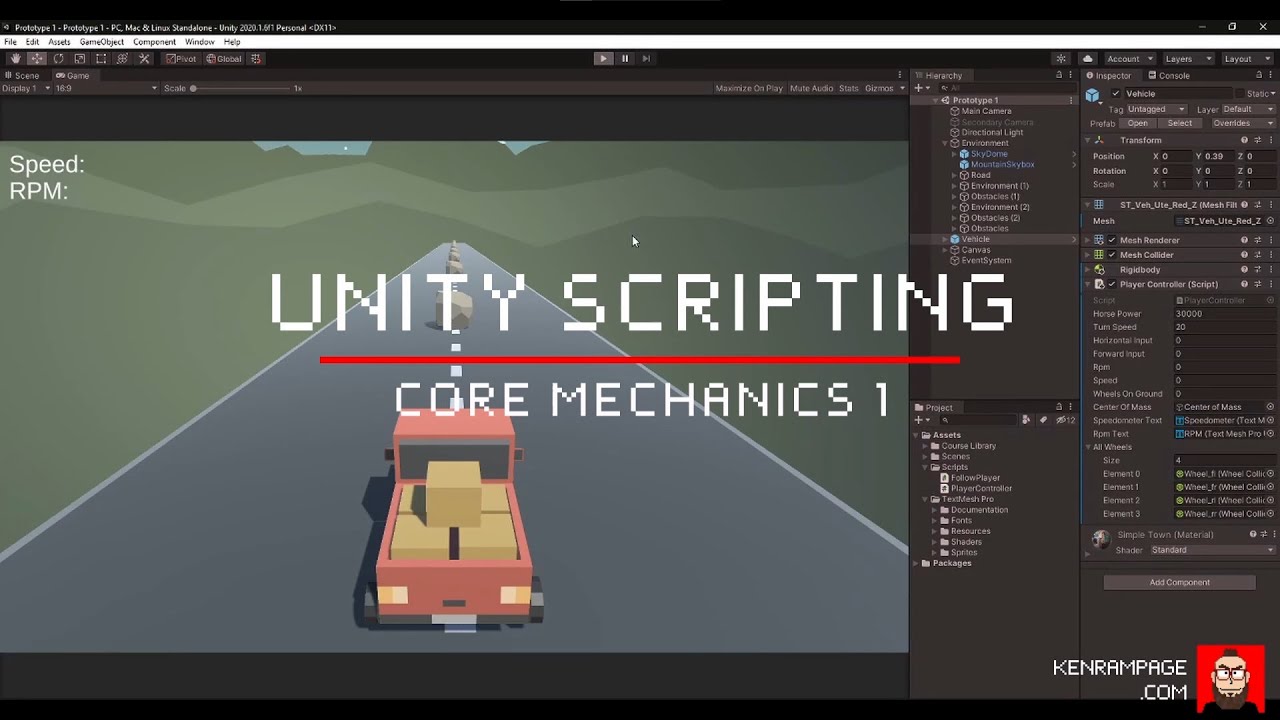Open the Shader Standard dropdown
This screenshot has width=1280, height=720.
(x=1212, y=550)
